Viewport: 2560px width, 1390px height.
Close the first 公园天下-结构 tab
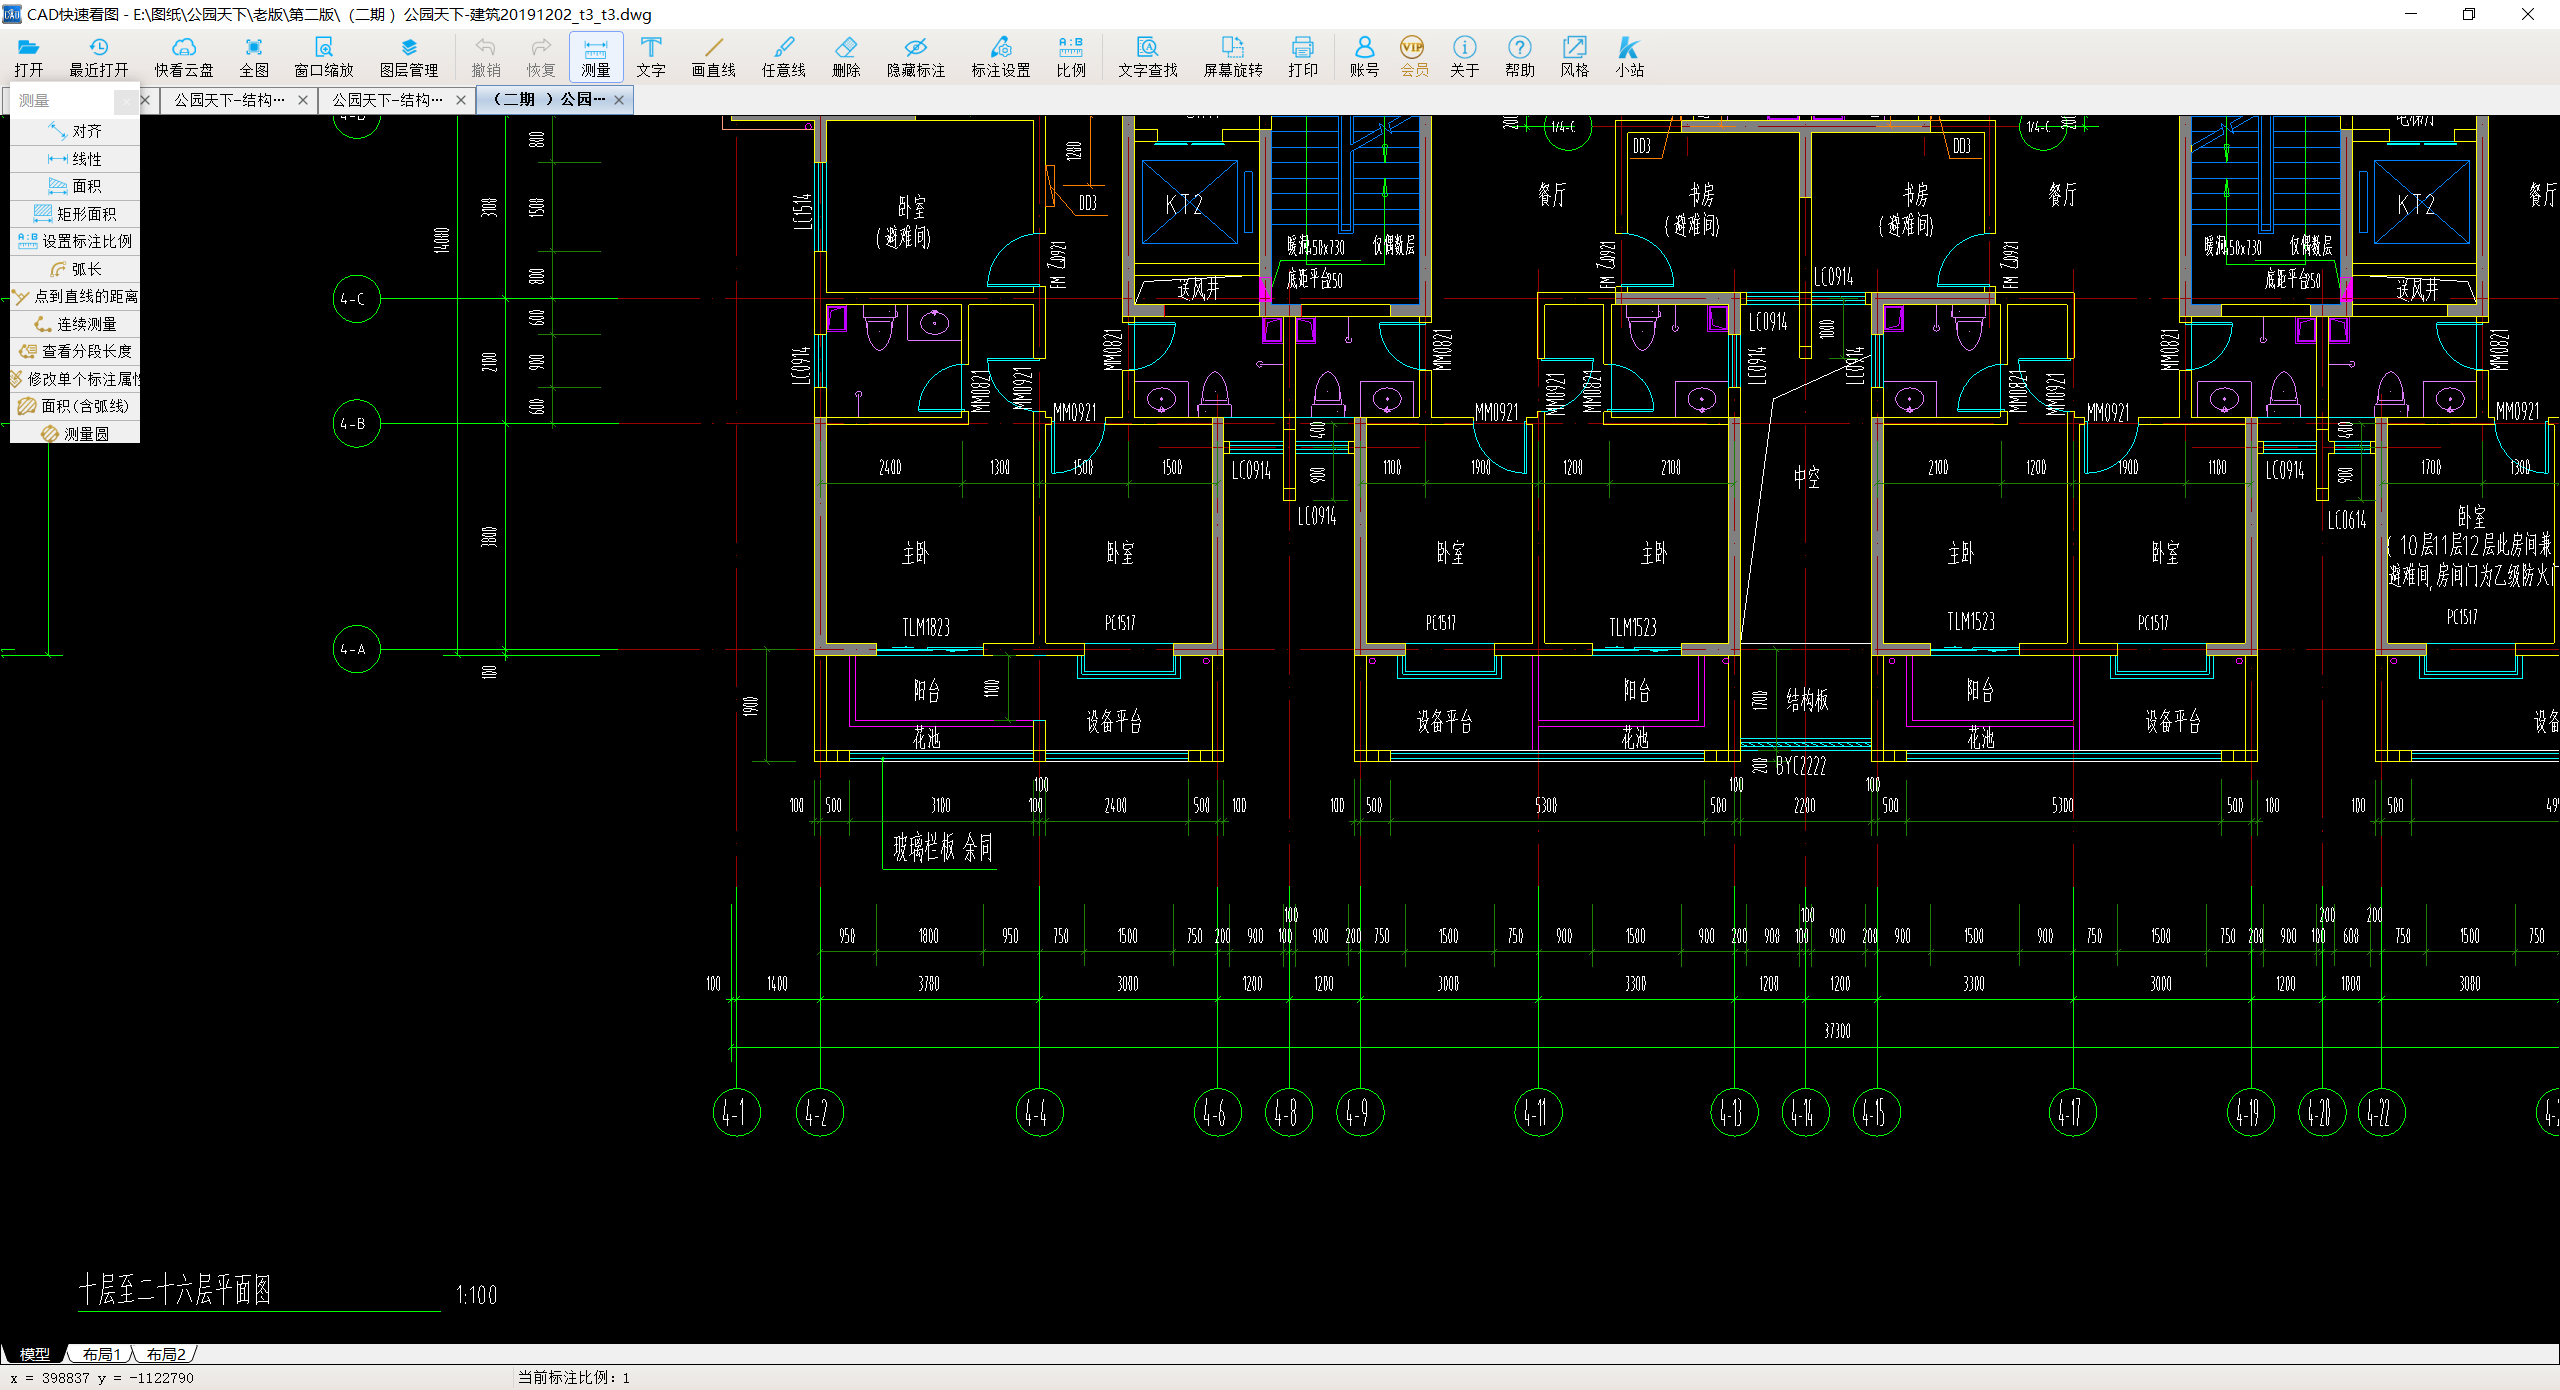(x=303, y=100)
